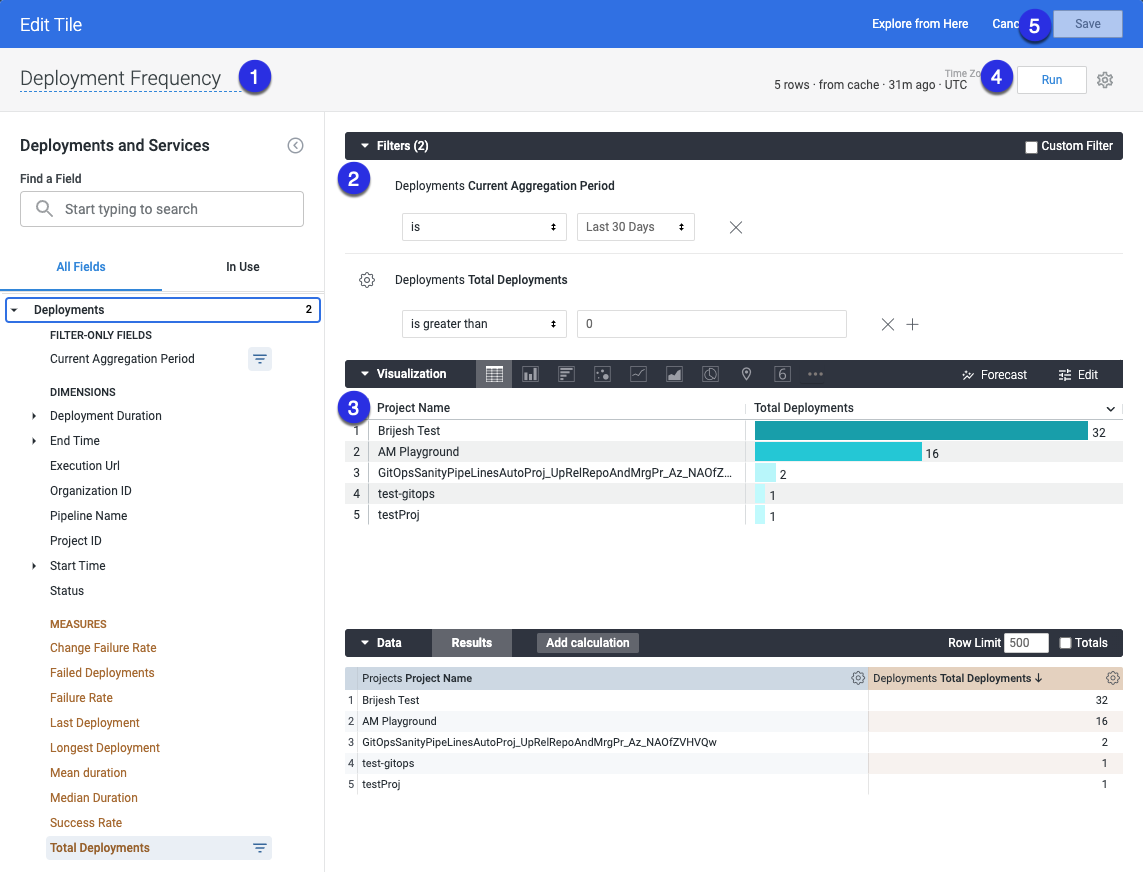
Task: Select the table visualization icon
Action: pos(494,374)
